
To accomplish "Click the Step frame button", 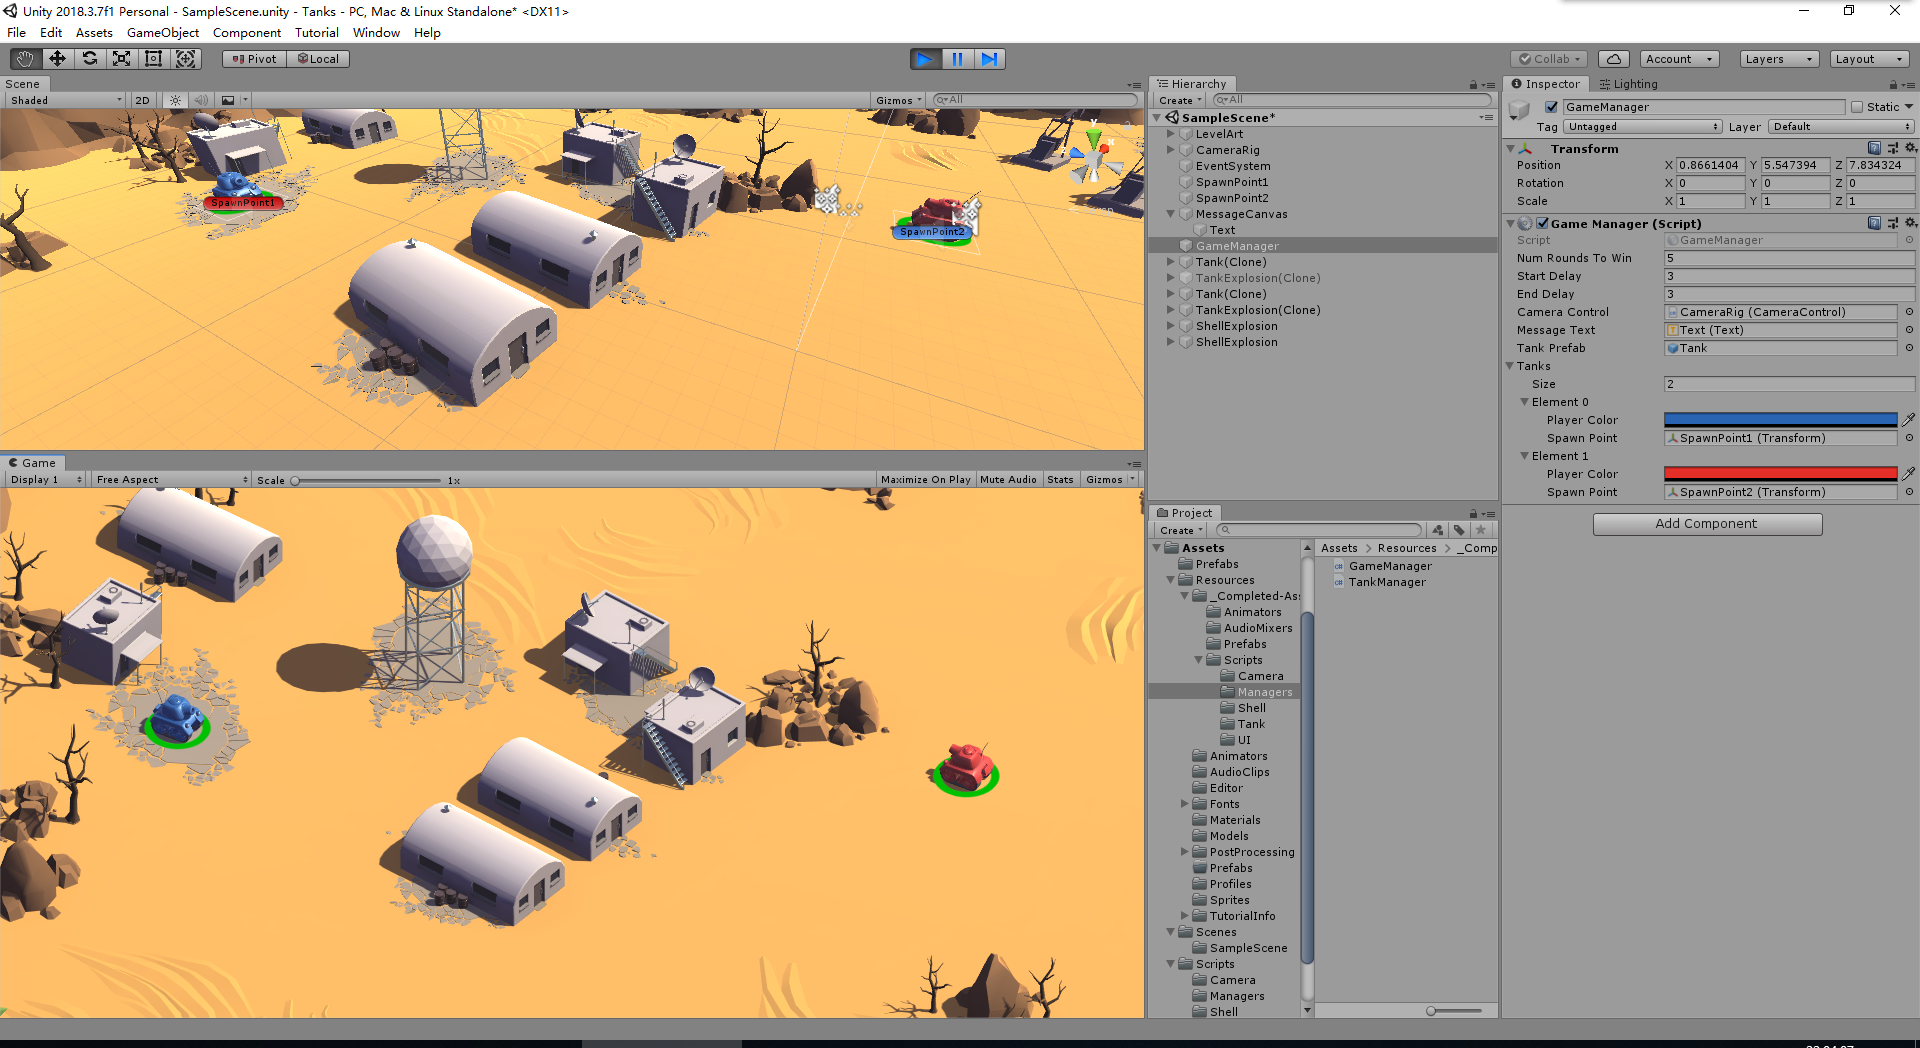I will [x=990, y=59].
